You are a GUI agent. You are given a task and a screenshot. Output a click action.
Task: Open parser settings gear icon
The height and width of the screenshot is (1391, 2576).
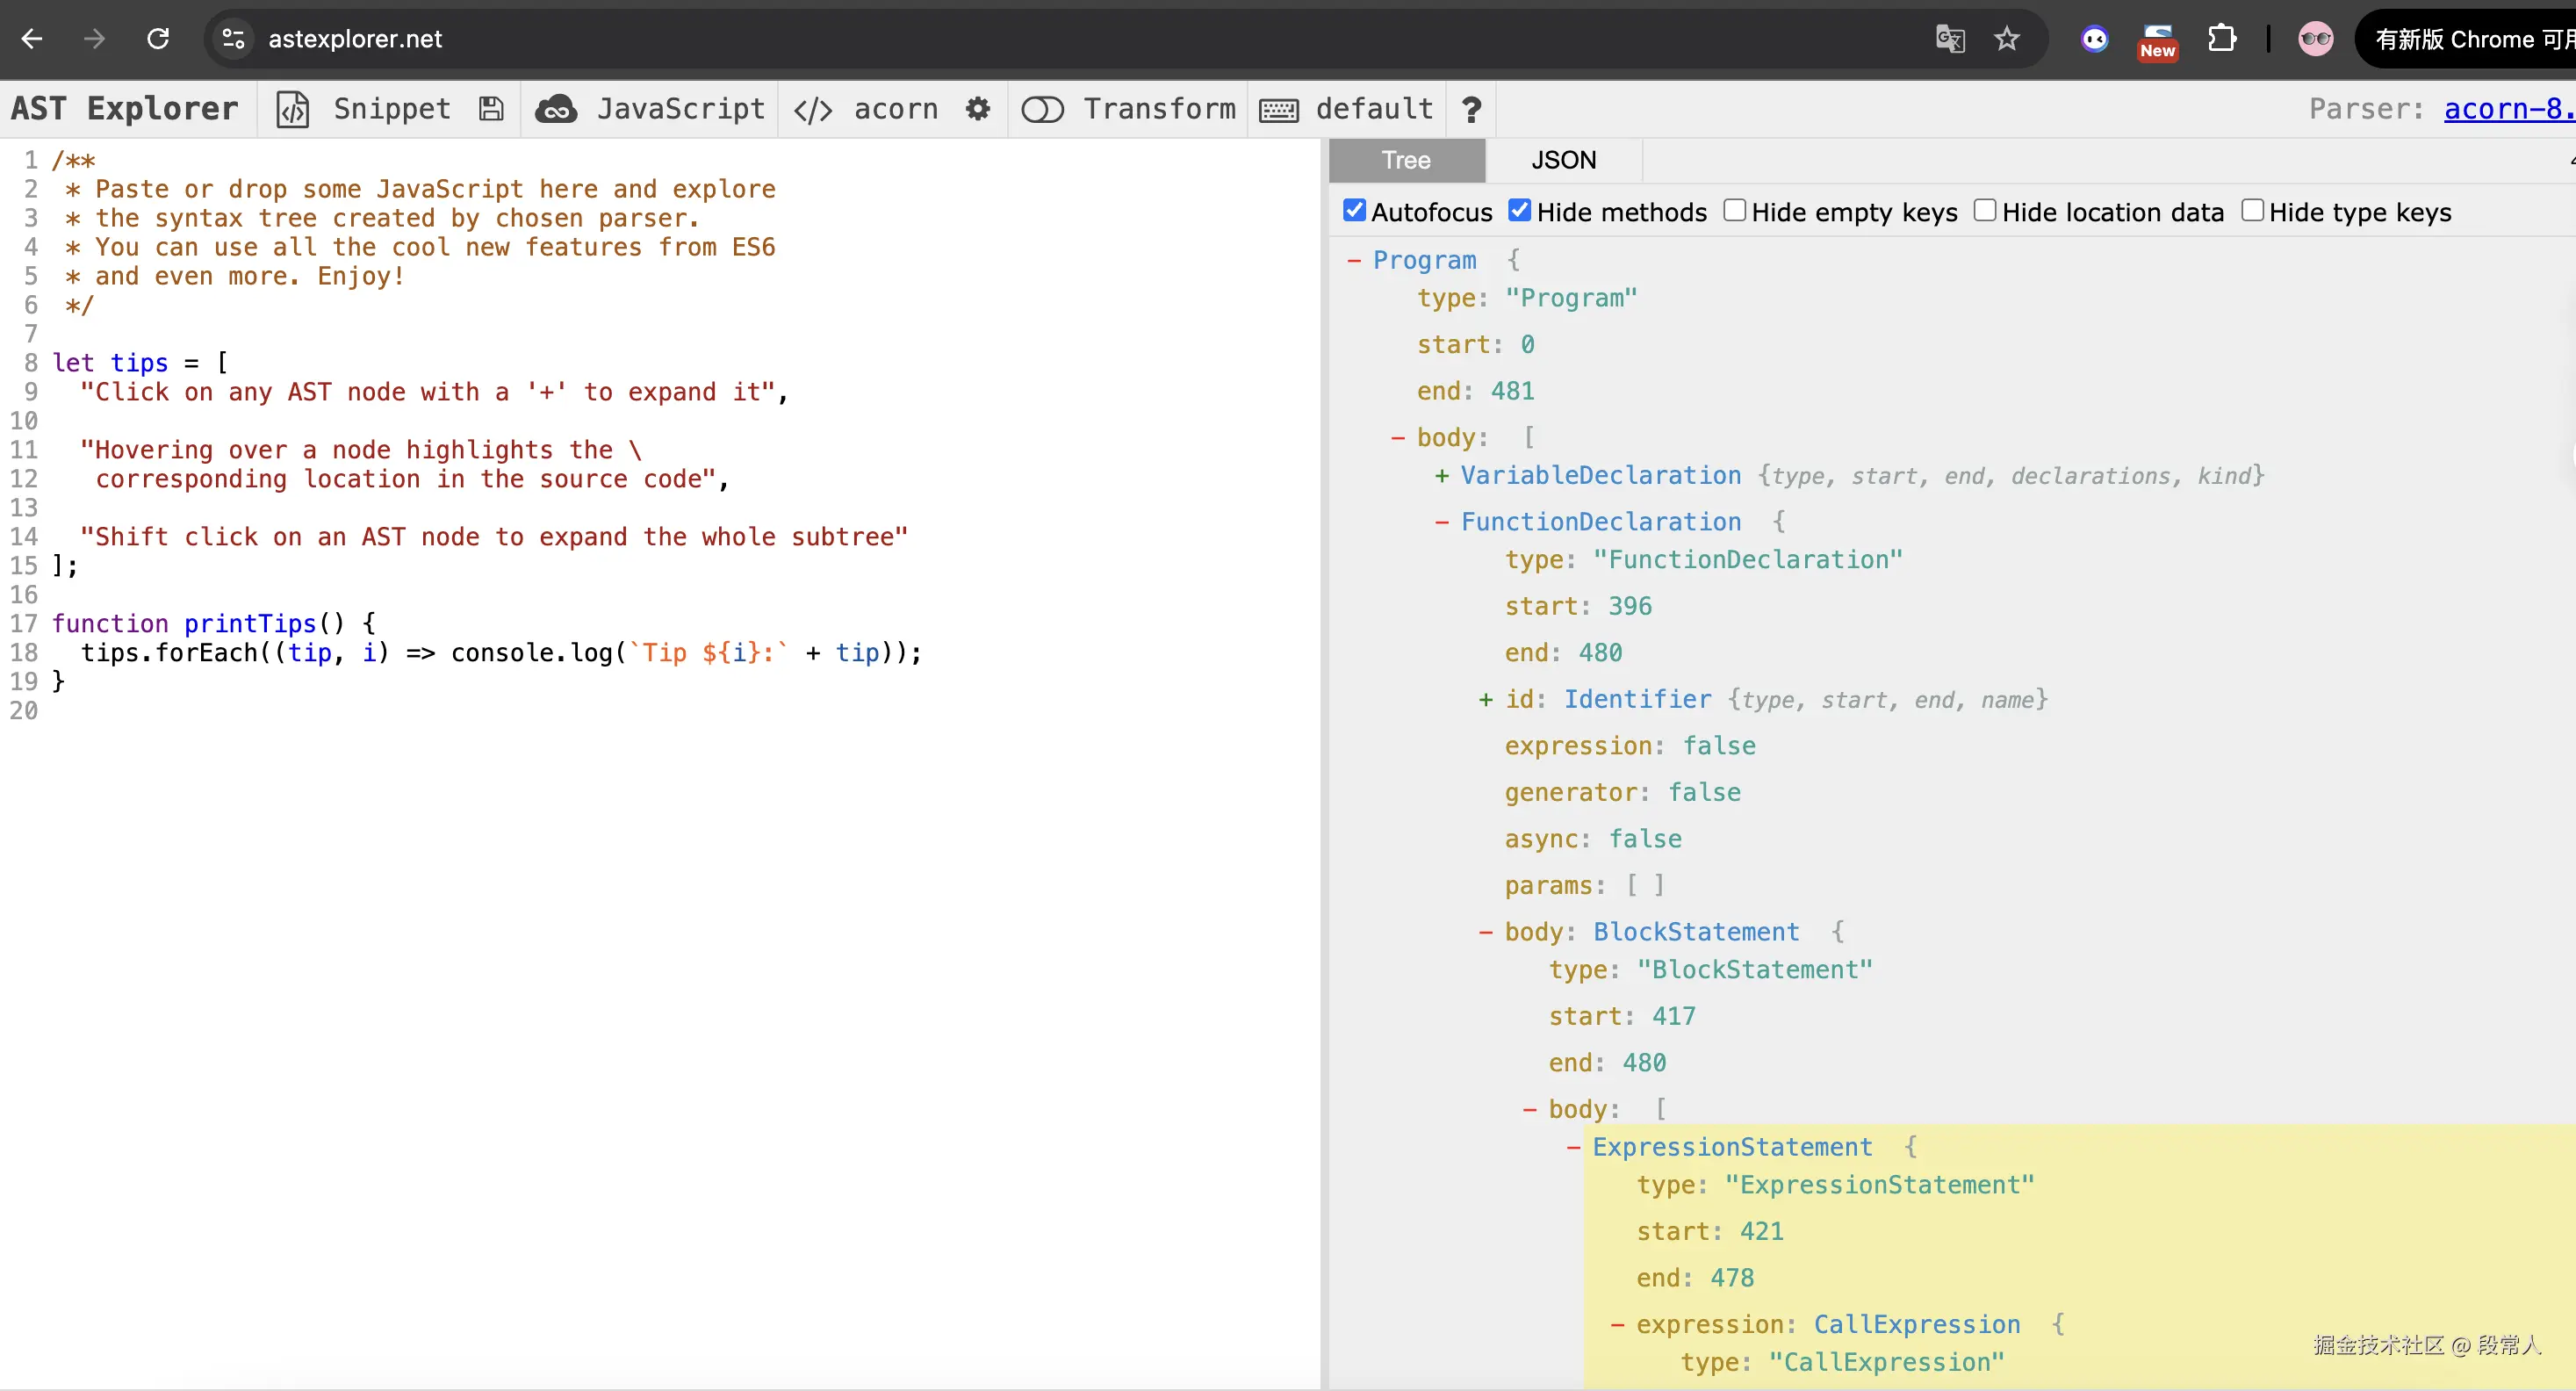[977, 109]
